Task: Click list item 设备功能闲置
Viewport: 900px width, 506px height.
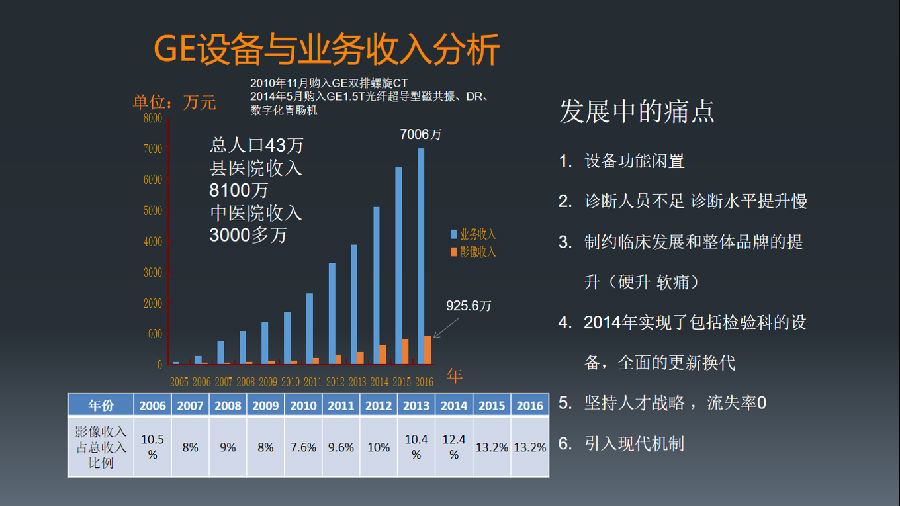Action: coord(634,161)
